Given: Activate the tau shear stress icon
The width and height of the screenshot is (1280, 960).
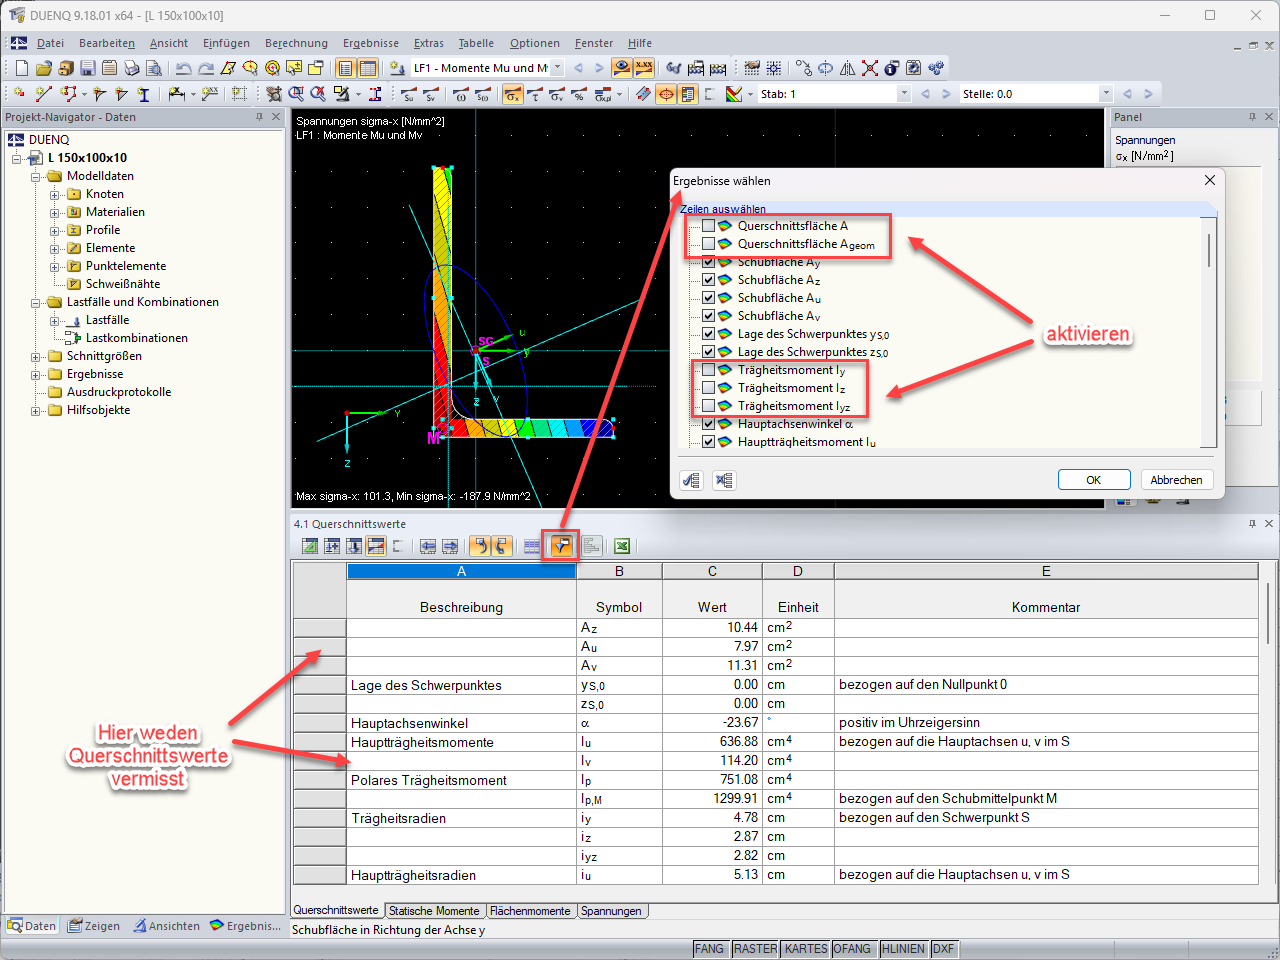Looking at the screenshot, I should point(535,94).
